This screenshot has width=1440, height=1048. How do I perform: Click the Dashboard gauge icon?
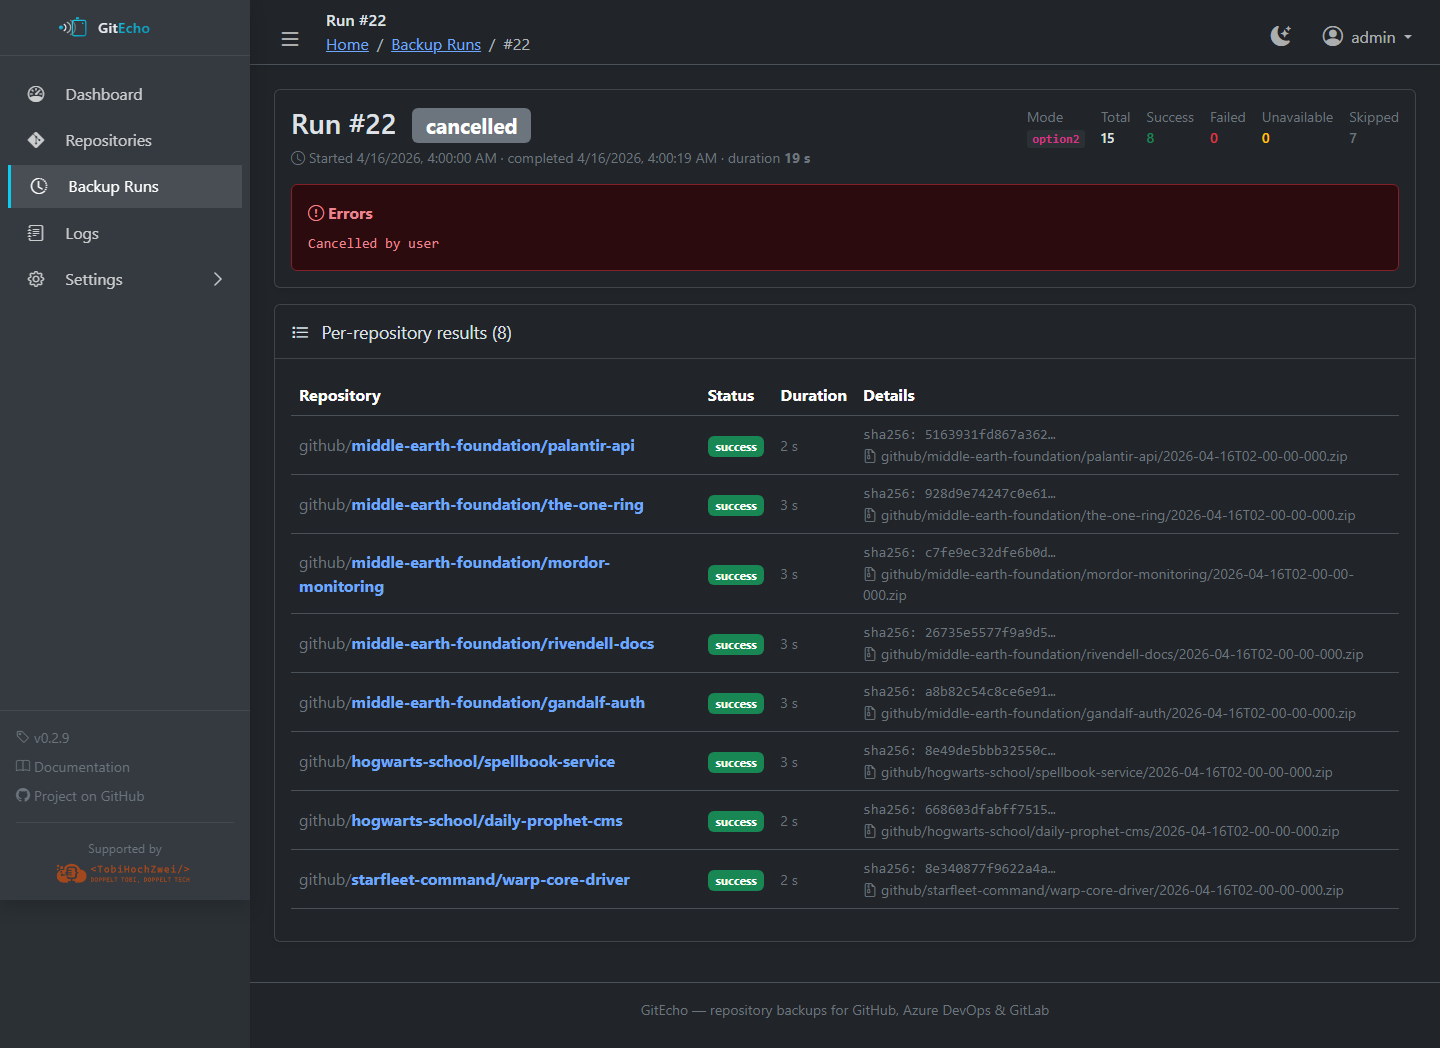36,94
